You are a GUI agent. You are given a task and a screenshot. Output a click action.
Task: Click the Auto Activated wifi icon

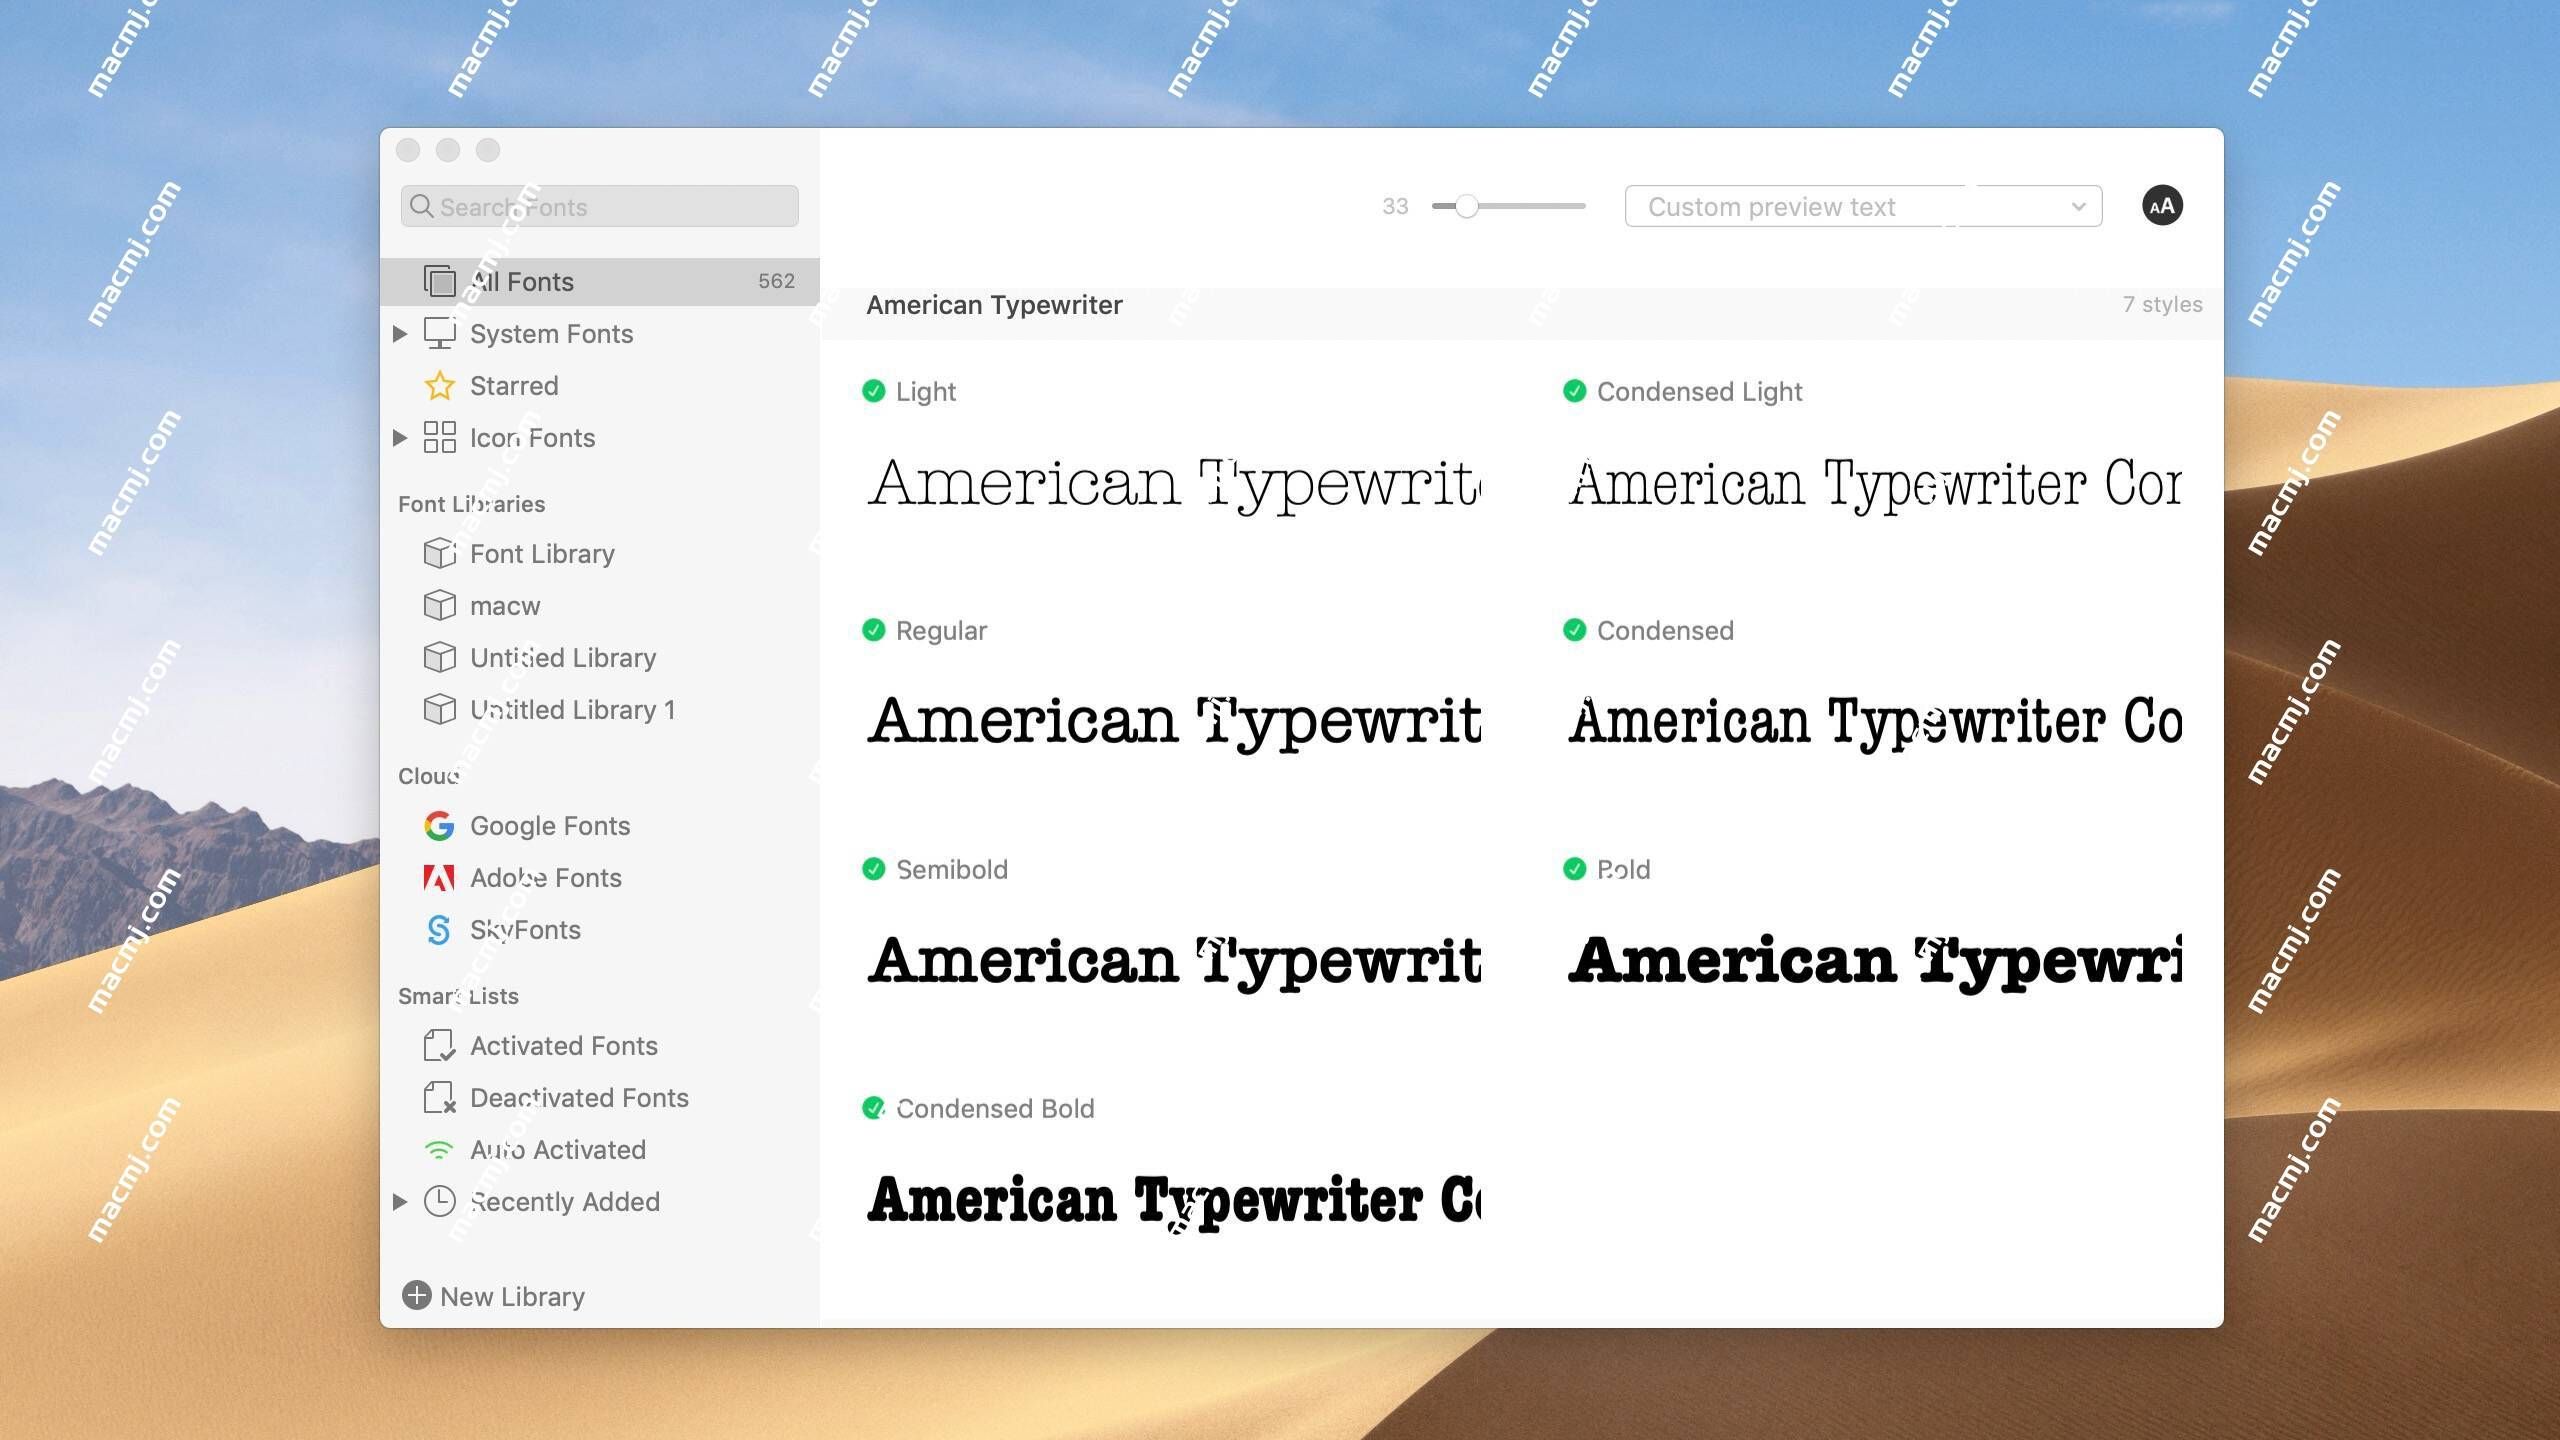tap(439, 1150)
